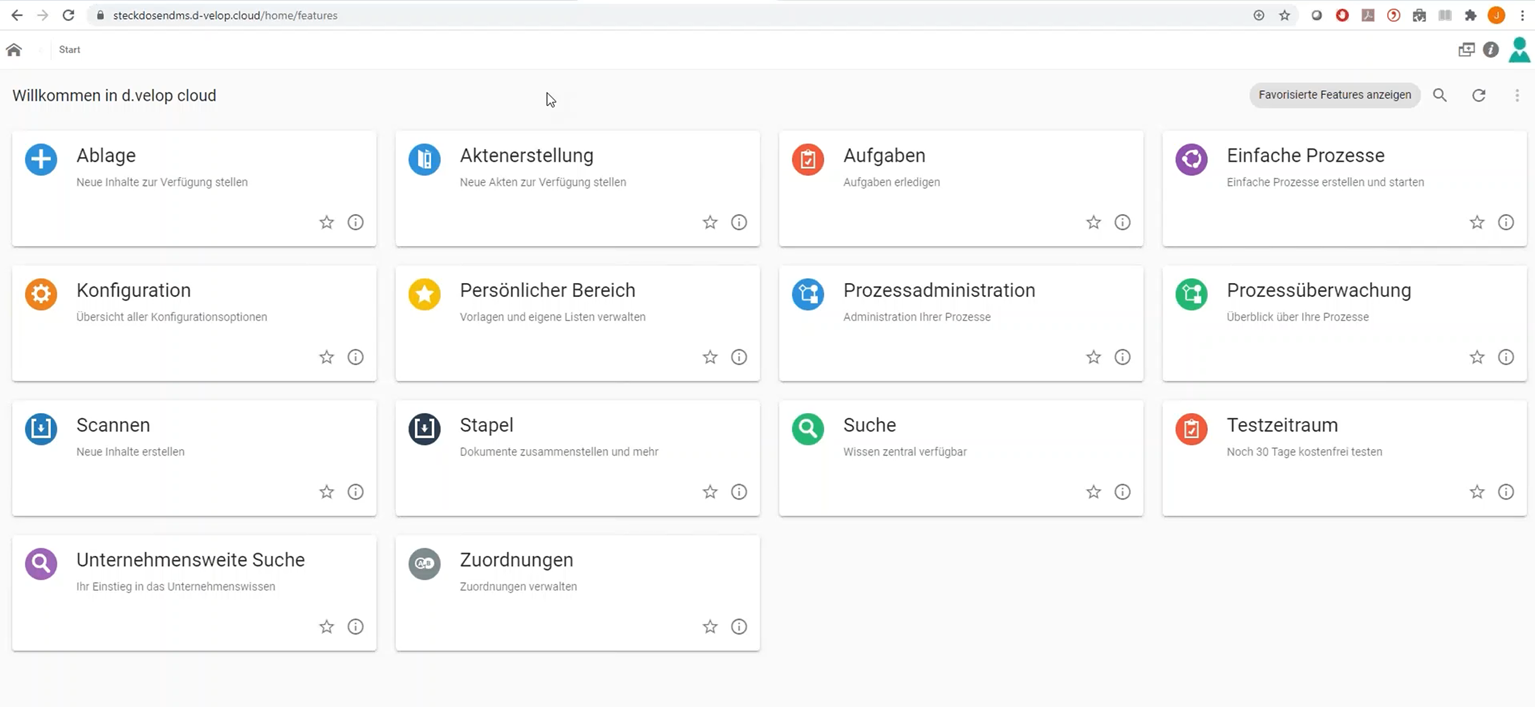Favorite the Stapel feature star
The image size is (1535, 707).
coord(710,492)
